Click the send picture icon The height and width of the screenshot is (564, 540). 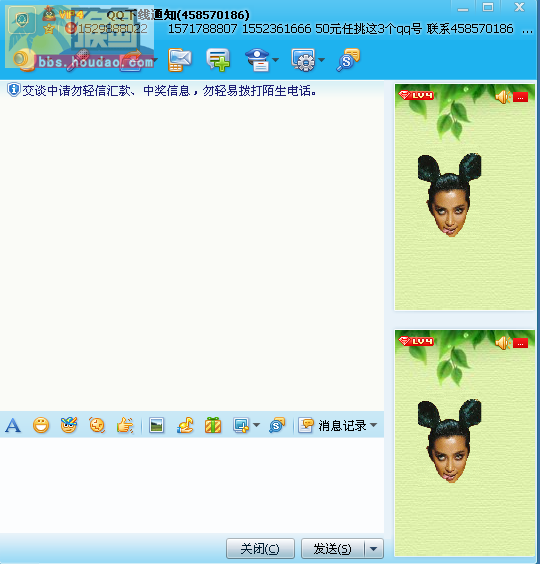[156, 425]
